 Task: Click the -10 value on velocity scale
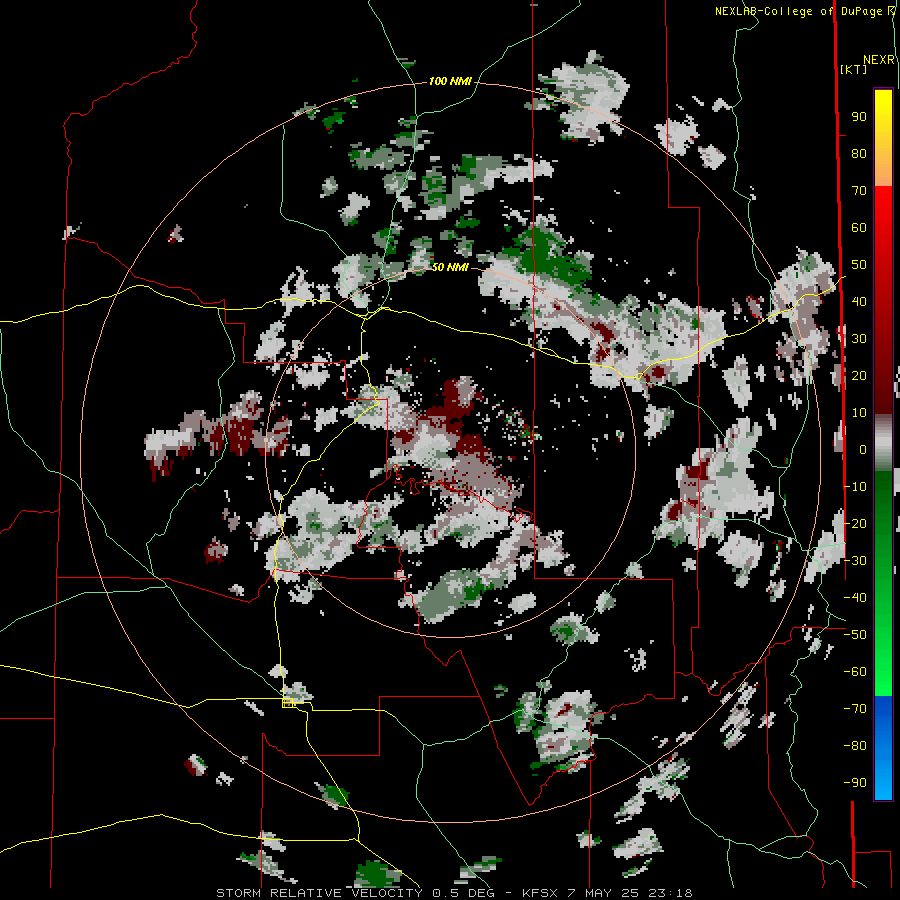pos(855,487)
